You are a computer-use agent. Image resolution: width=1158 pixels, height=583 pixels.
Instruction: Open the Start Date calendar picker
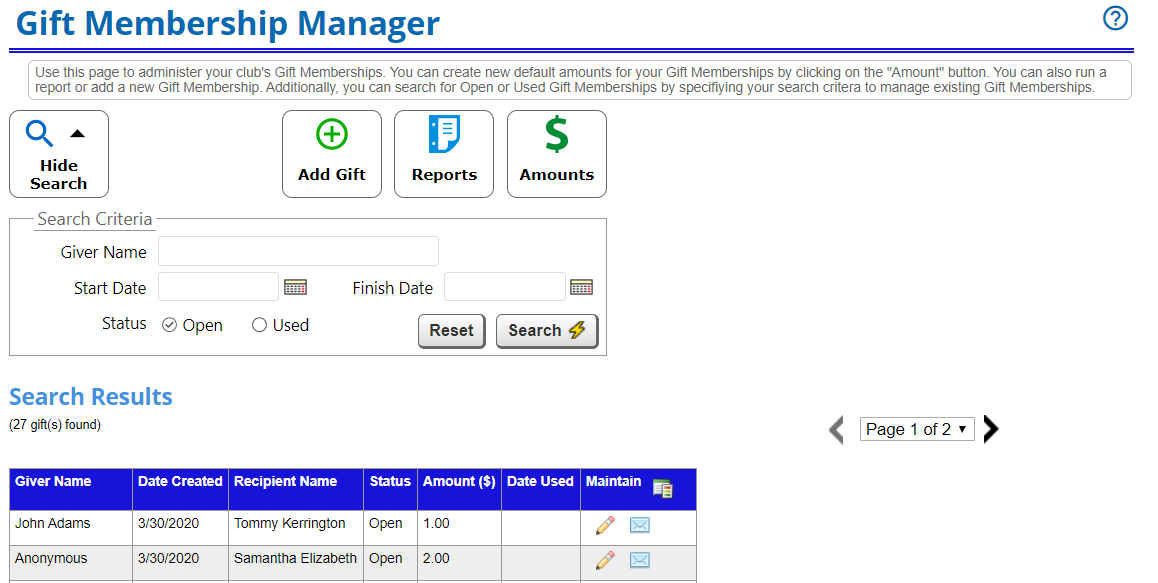295,288
